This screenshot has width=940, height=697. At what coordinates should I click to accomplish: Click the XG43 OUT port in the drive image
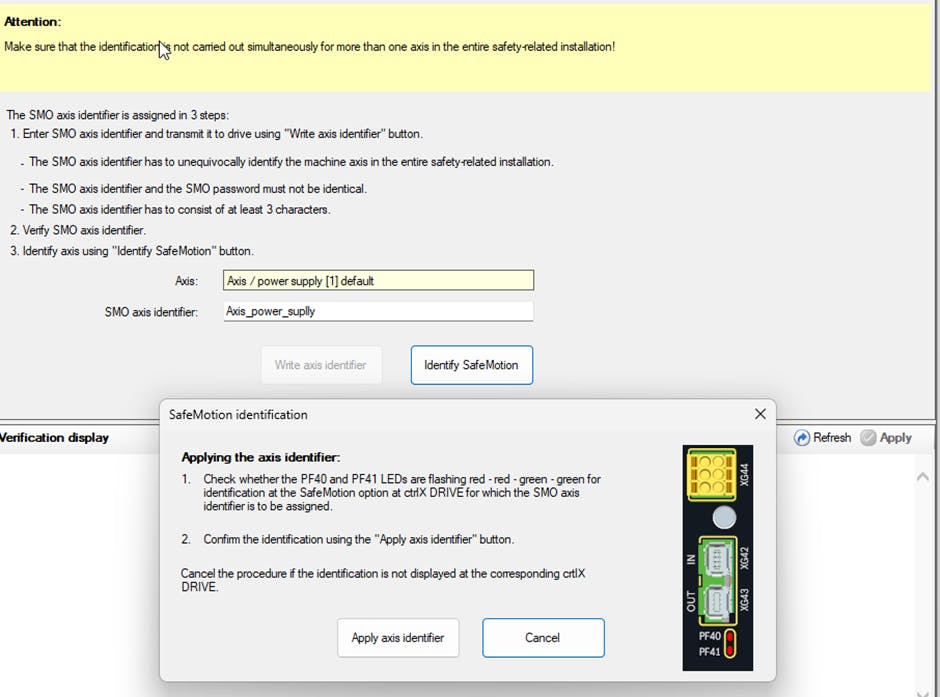coord(718,603)
